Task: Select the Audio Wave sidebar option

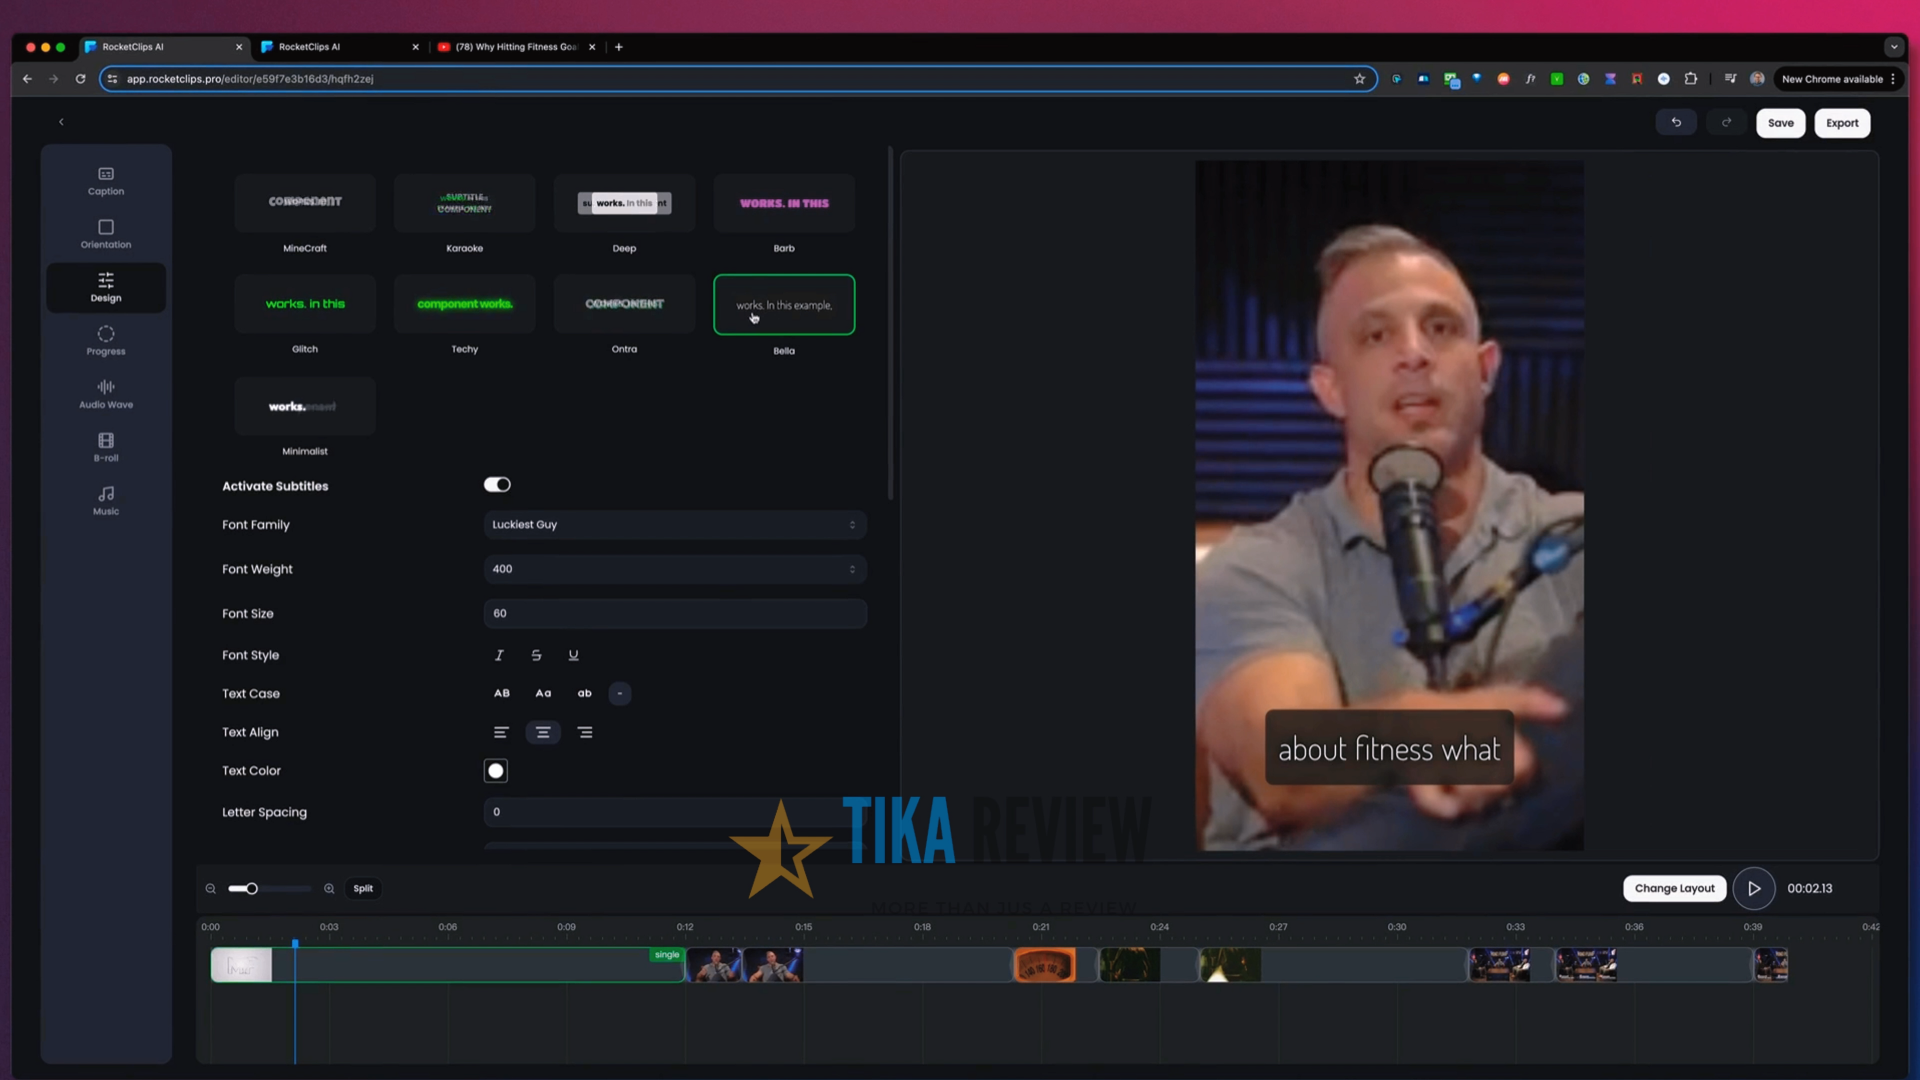Action: click(105, 394)
